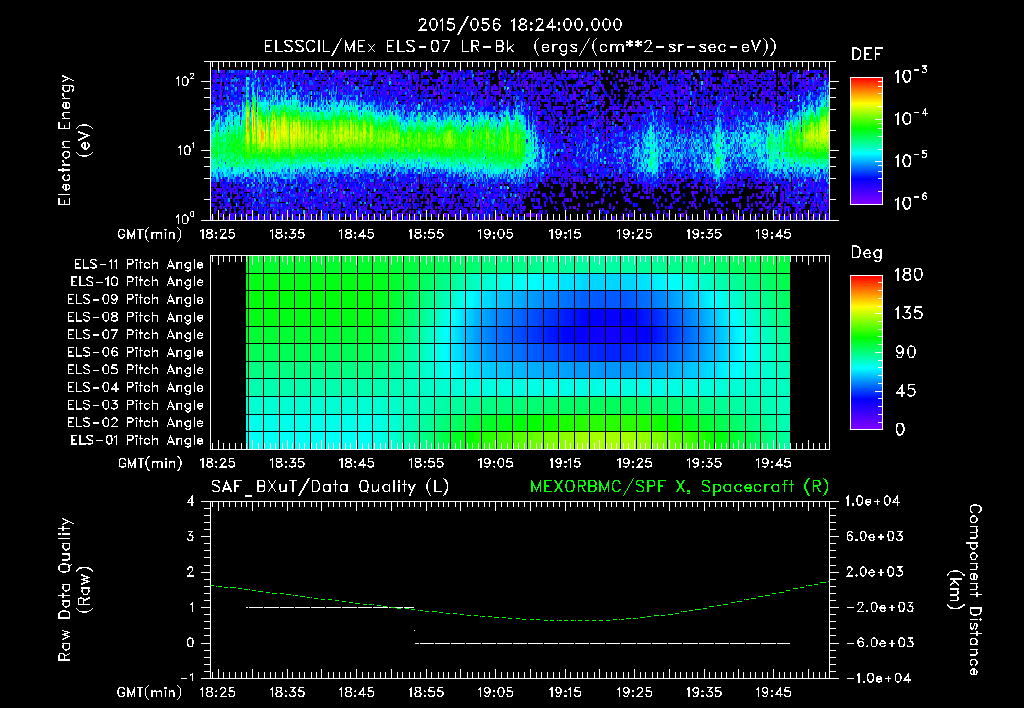Screen dimensions: 1024x708
Task: Click the 'ELS-10 Pitch Angle' row label
Action: click(137, 282)
